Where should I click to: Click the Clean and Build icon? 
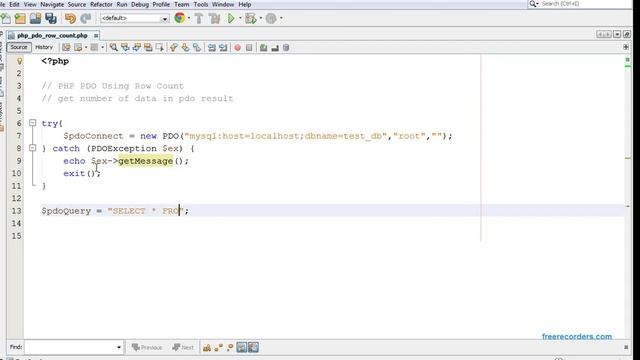(214, 18)
